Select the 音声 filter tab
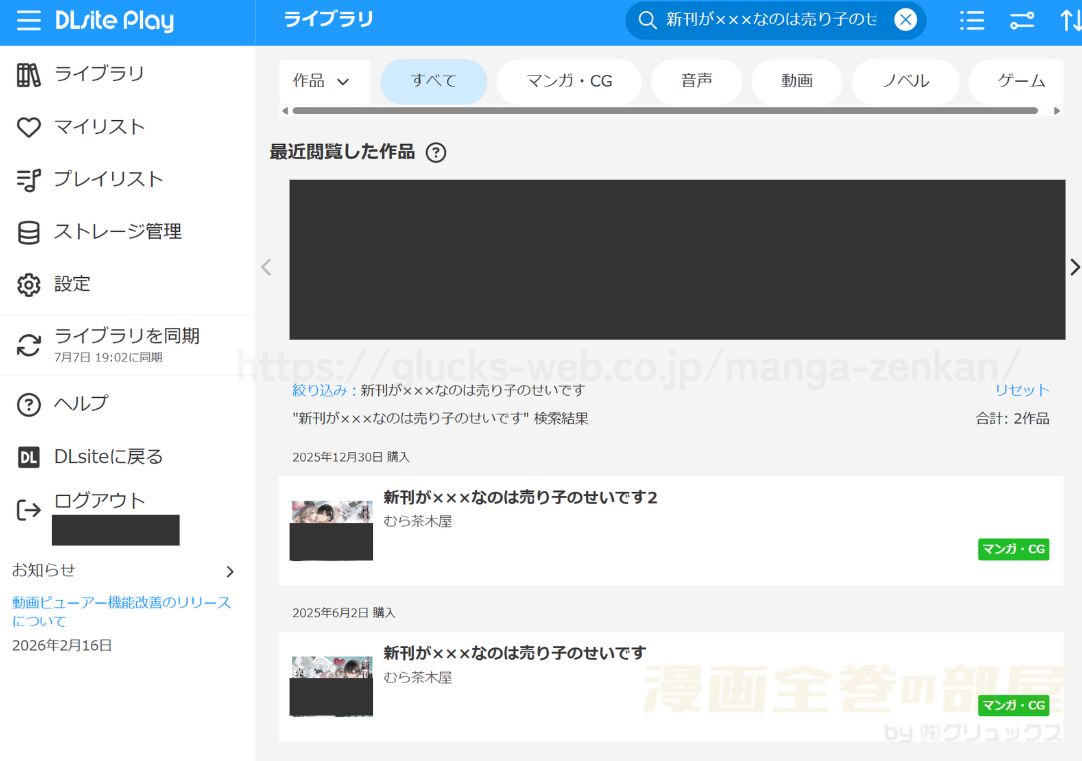Viewport: 1082px width, 761px height. click(696, 81)
